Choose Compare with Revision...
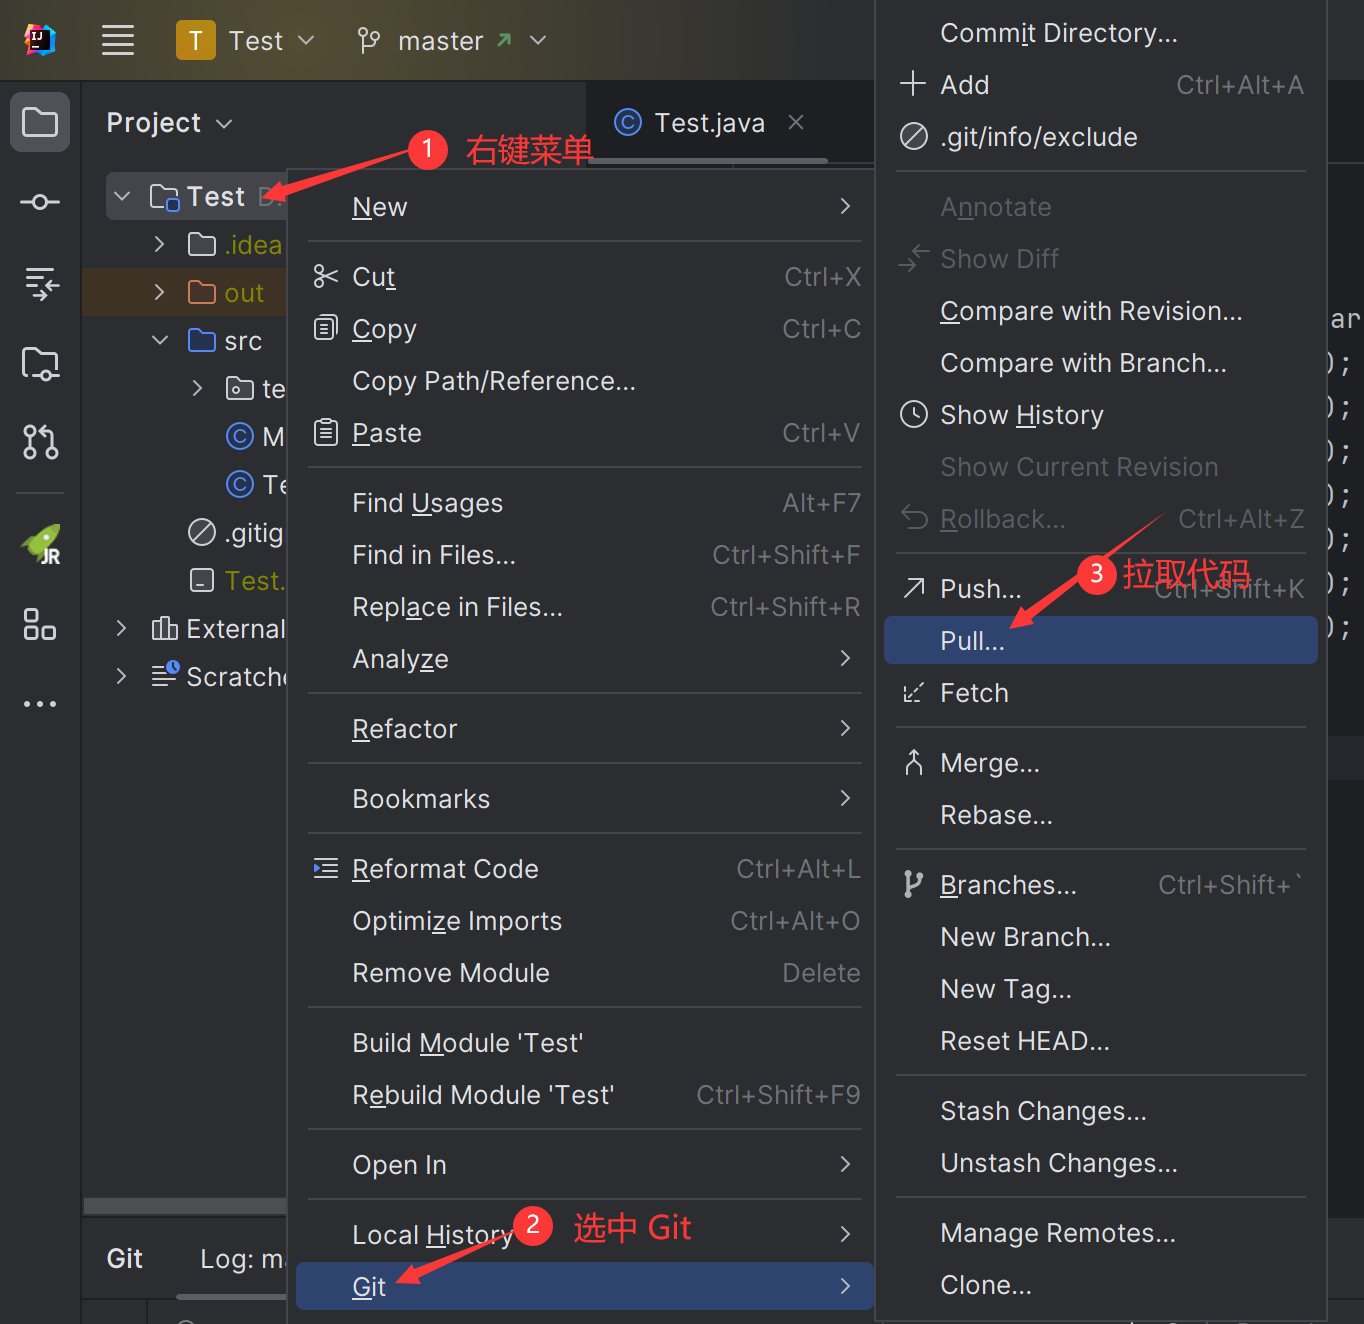 pyautogui.click(x=1101, y=310)
